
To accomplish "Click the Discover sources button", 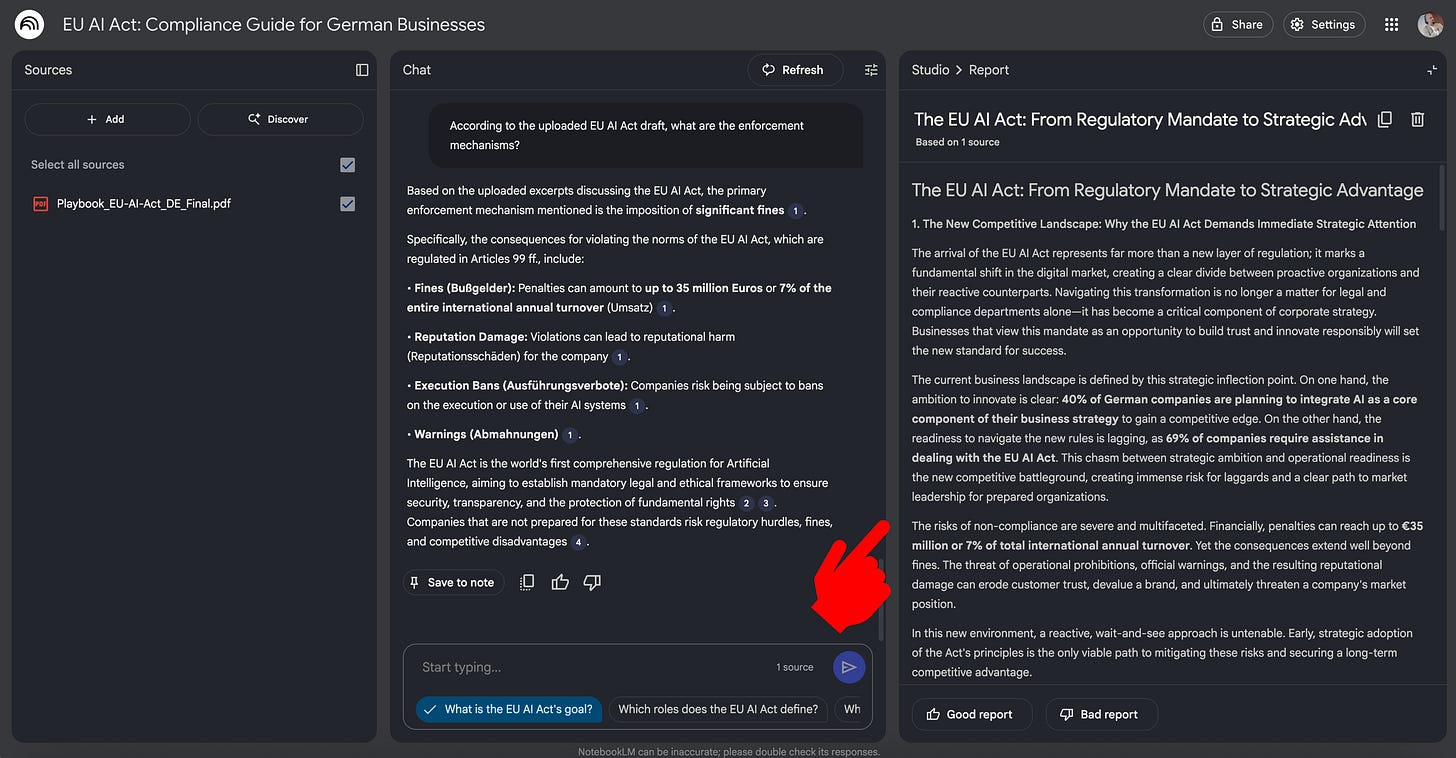I will click(280, 119).
